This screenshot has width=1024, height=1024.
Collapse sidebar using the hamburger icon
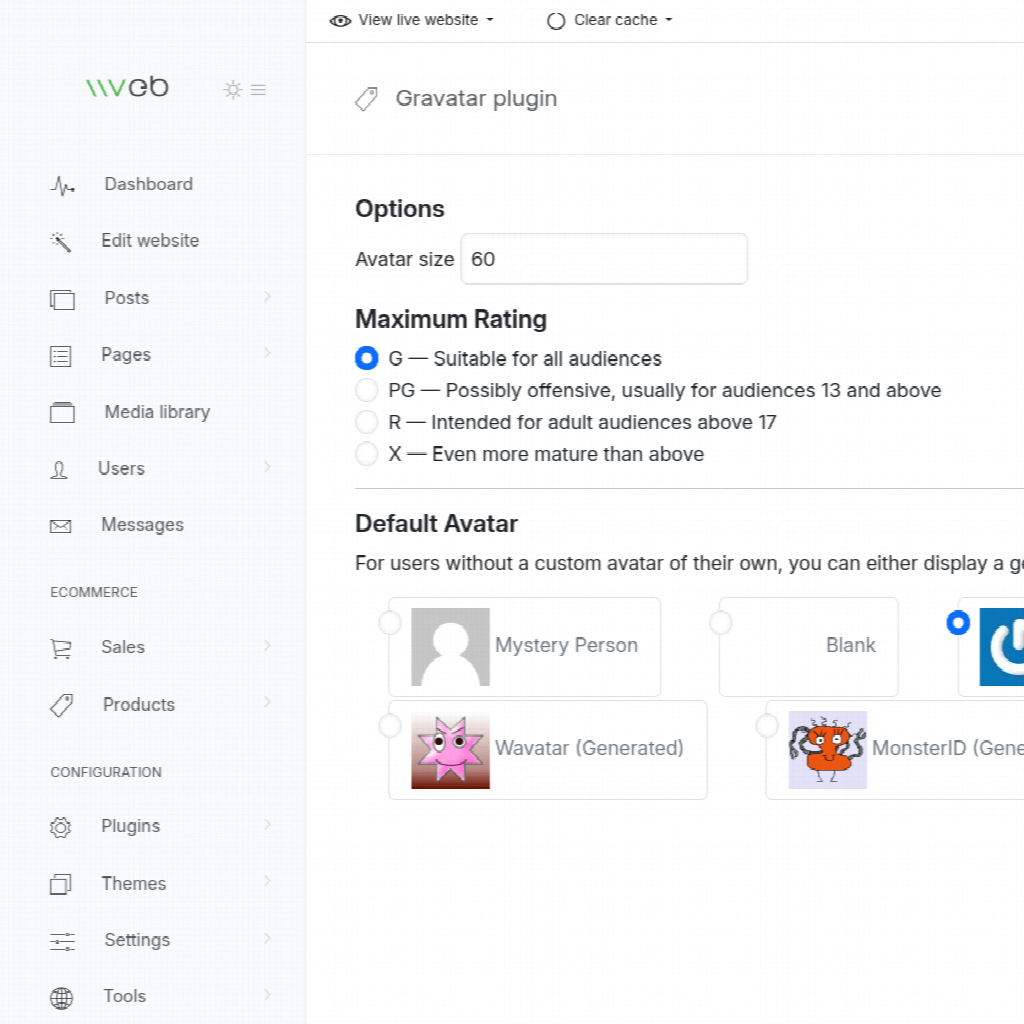click(258, 90)
